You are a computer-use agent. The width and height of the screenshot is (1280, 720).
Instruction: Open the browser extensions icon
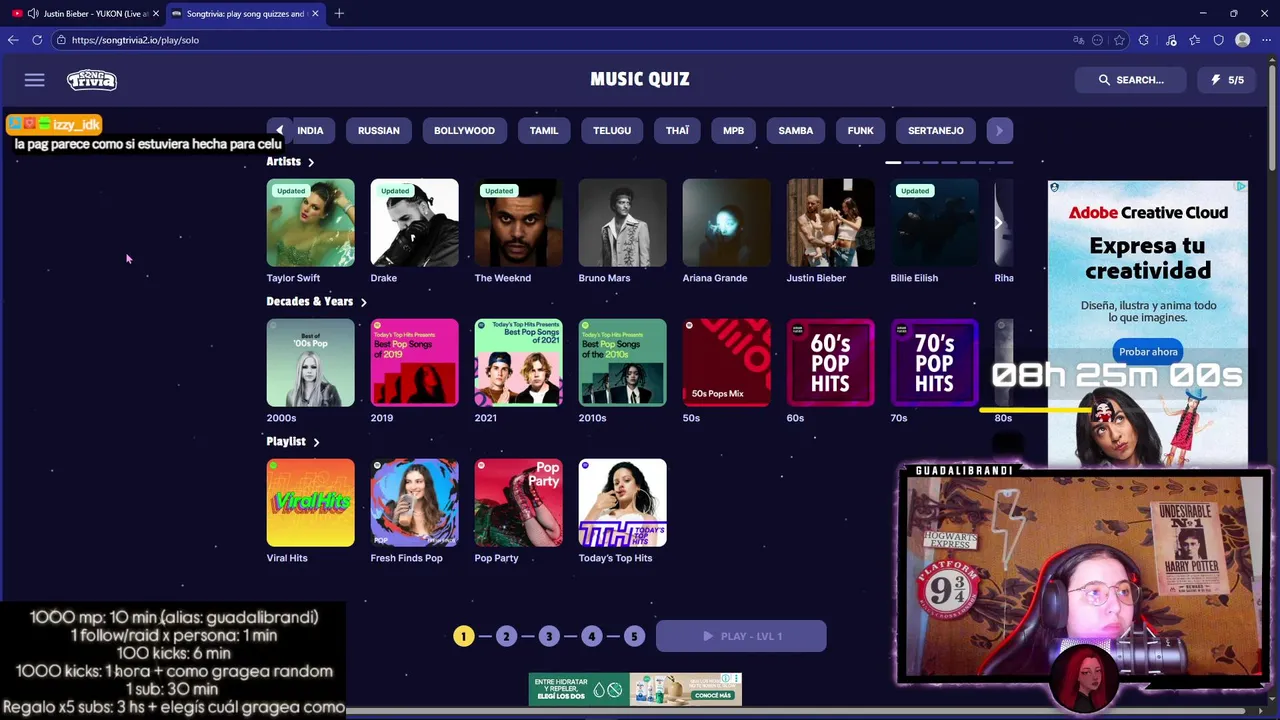[x=1146, y=40]
